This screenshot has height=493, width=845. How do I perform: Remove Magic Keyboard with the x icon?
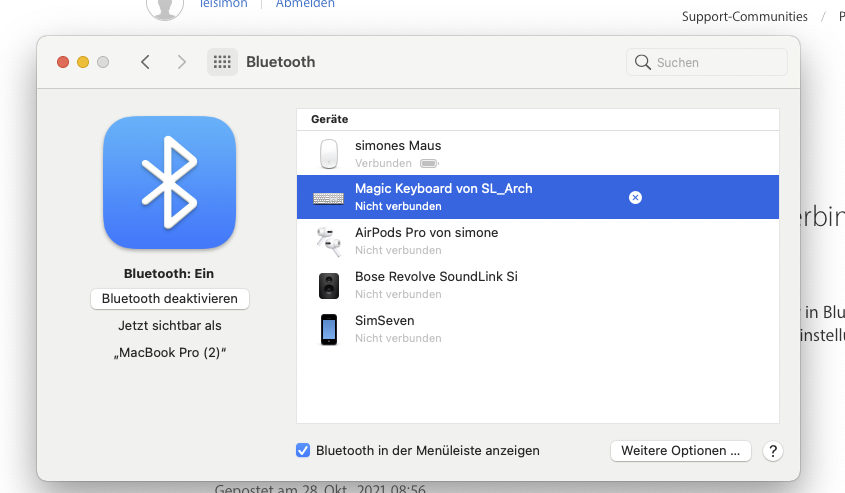pyautogui.click(x=635, y=197)
